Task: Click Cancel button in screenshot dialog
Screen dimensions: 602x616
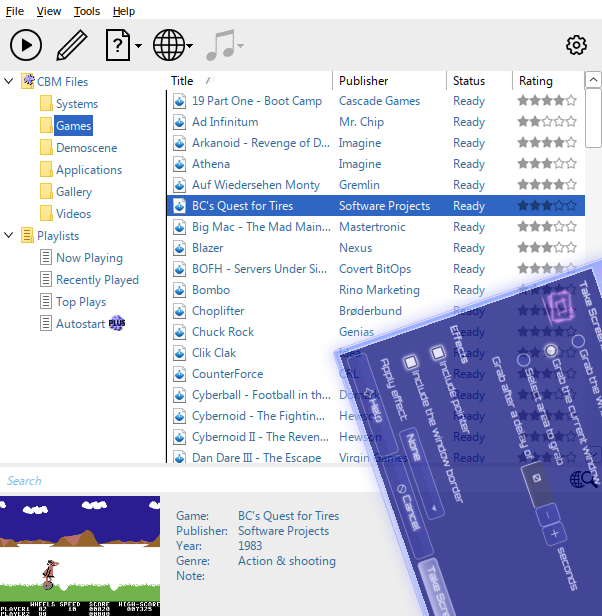Action: click(x=407, y=507)
